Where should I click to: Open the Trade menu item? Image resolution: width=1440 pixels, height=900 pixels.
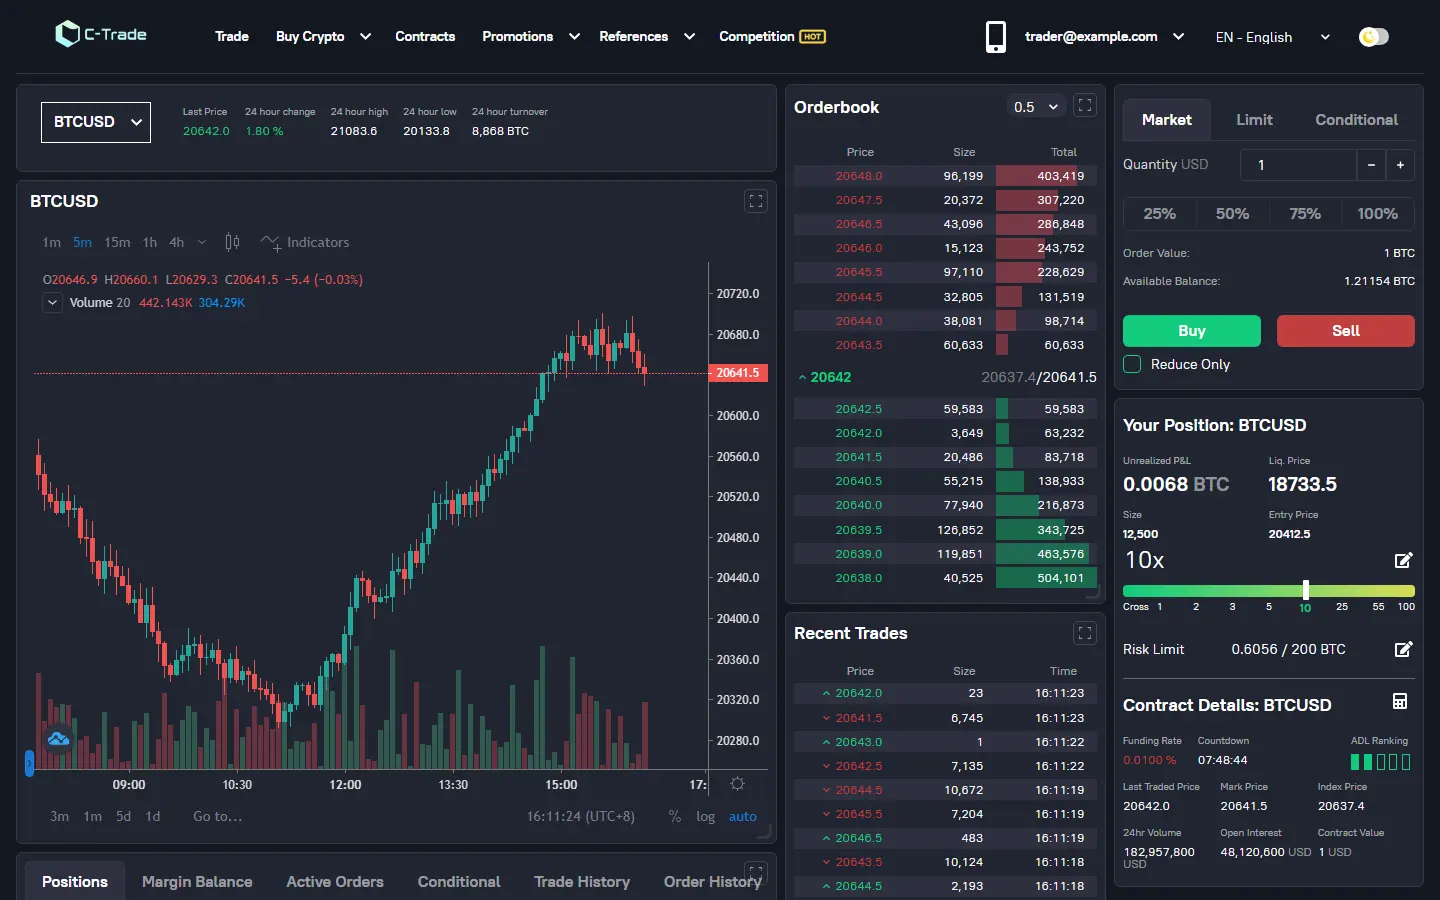click(x=232, y=37)
